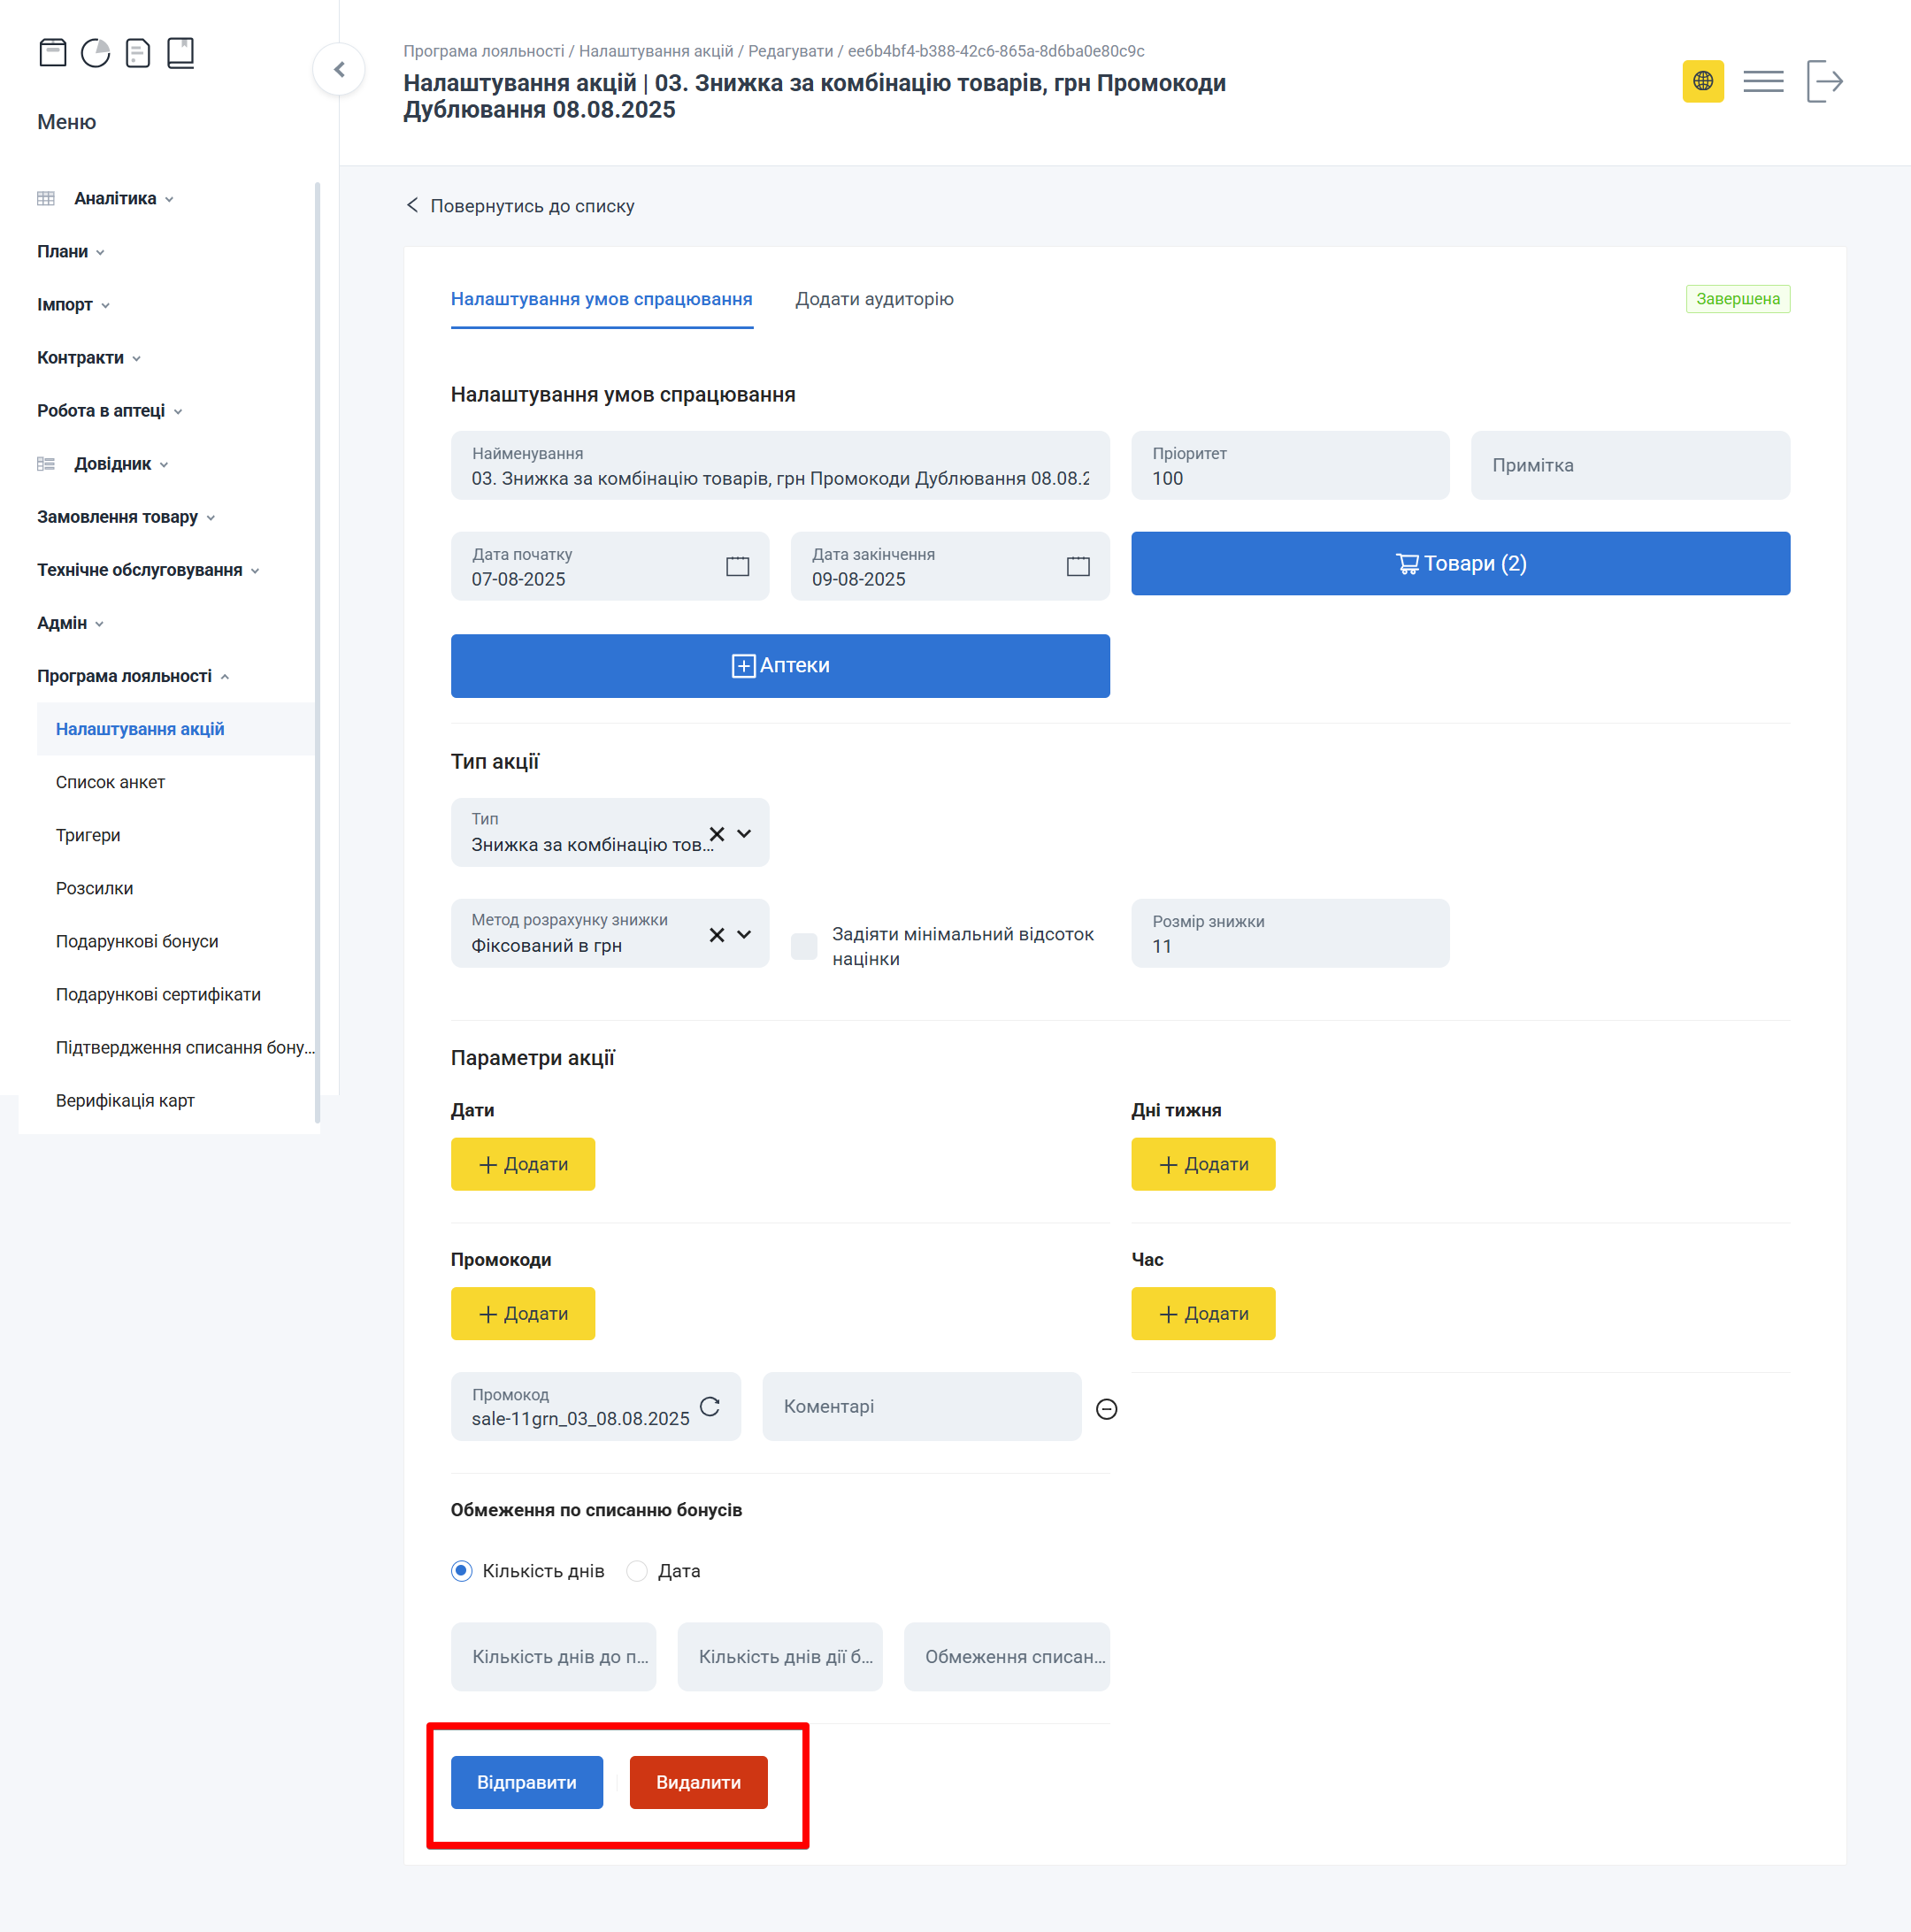
Task: Select the Кількість днів radio button
Action: click(461, 1571)
